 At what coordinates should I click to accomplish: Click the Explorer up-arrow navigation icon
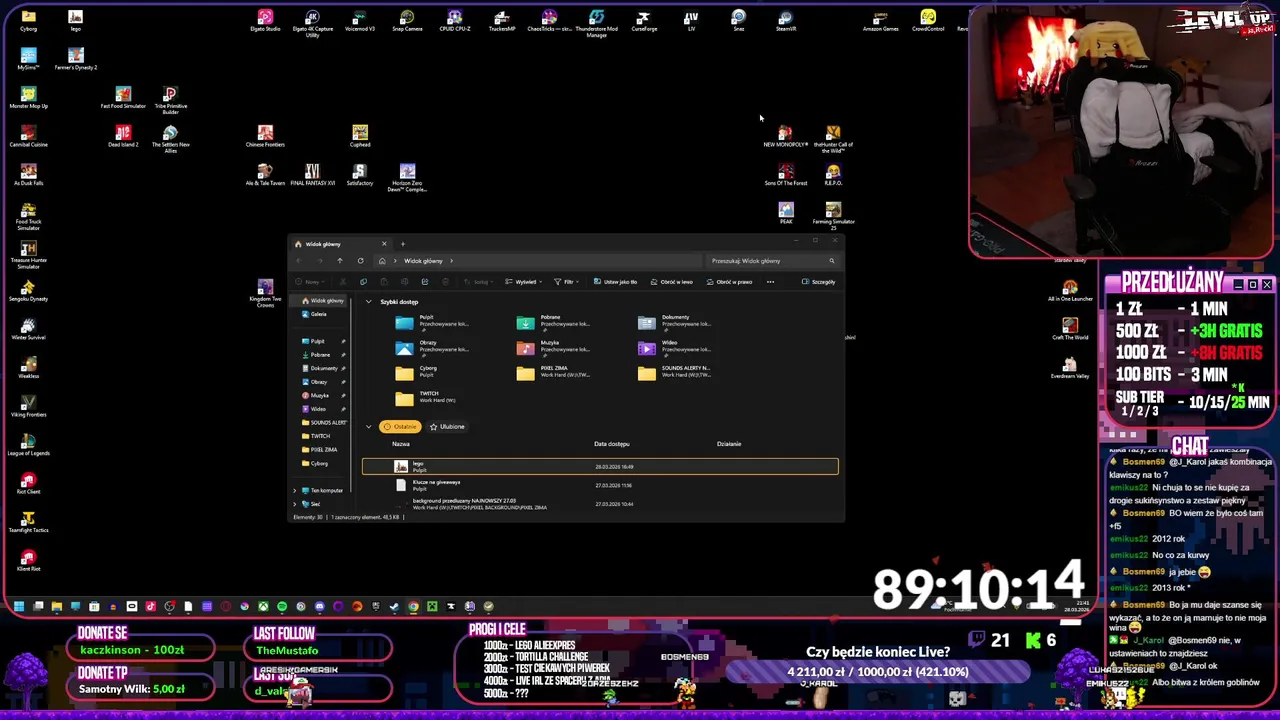point(339,261)
